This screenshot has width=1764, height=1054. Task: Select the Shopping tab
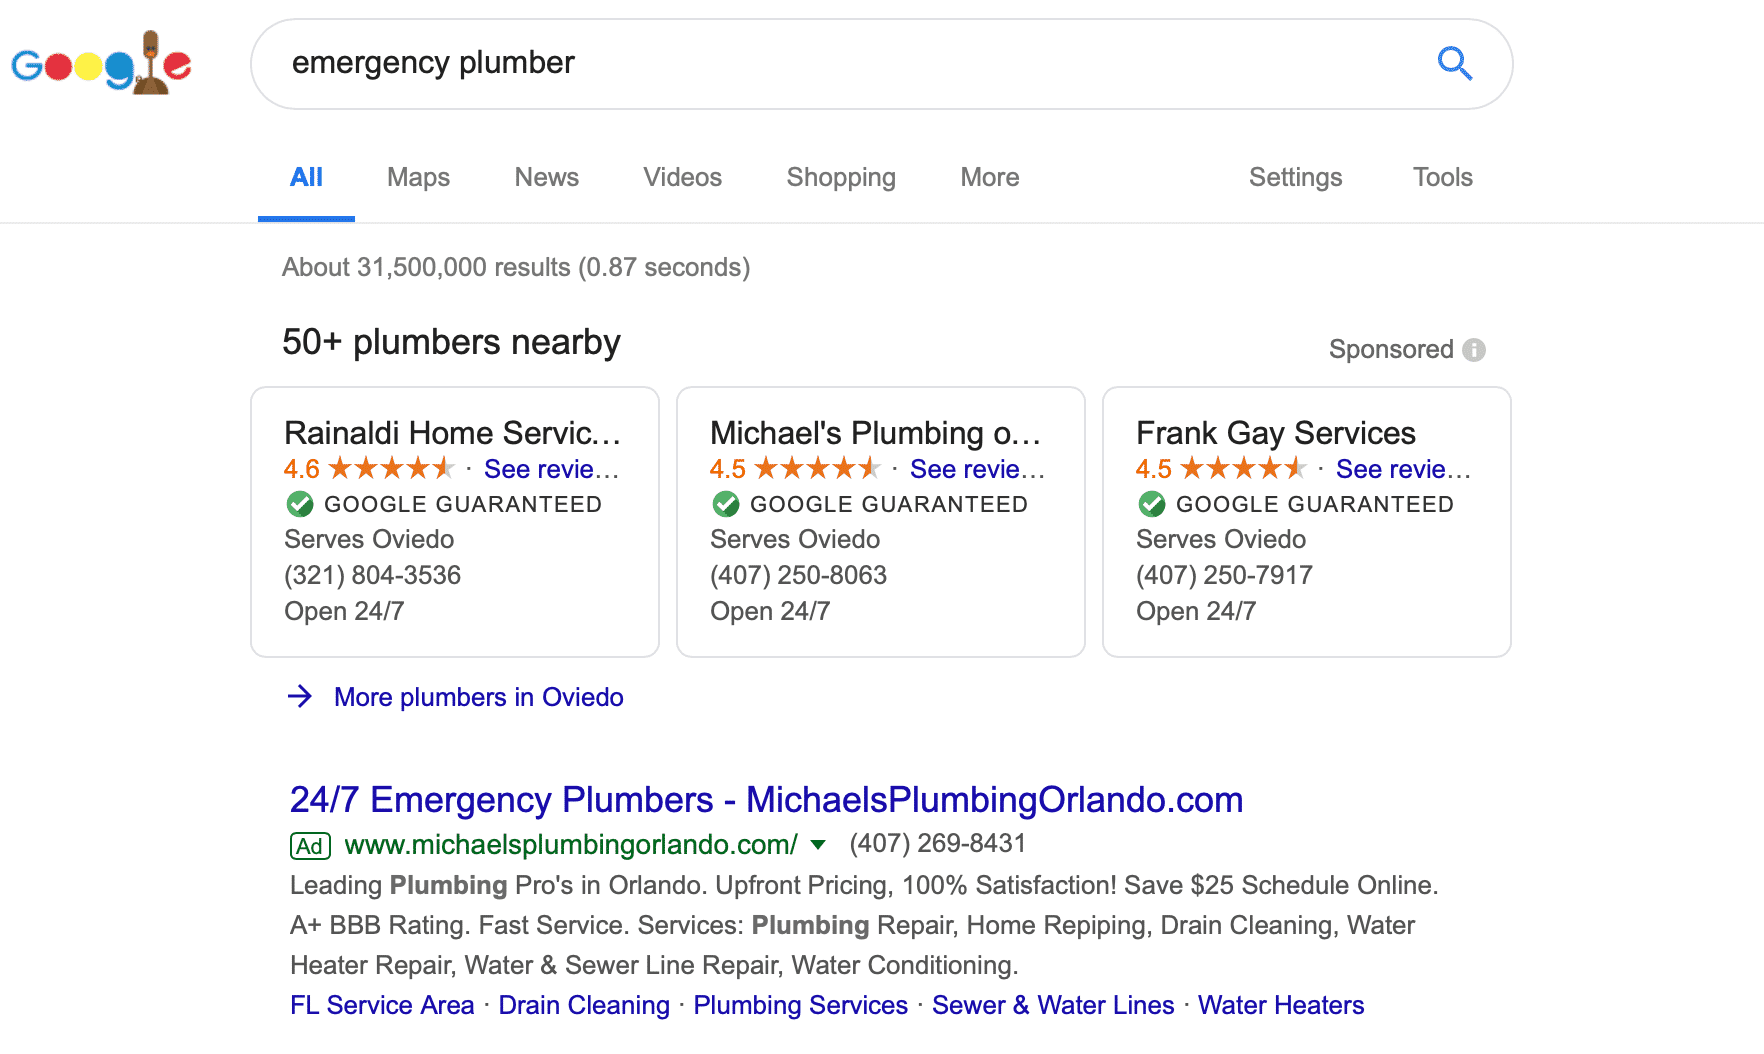[841, 178]
